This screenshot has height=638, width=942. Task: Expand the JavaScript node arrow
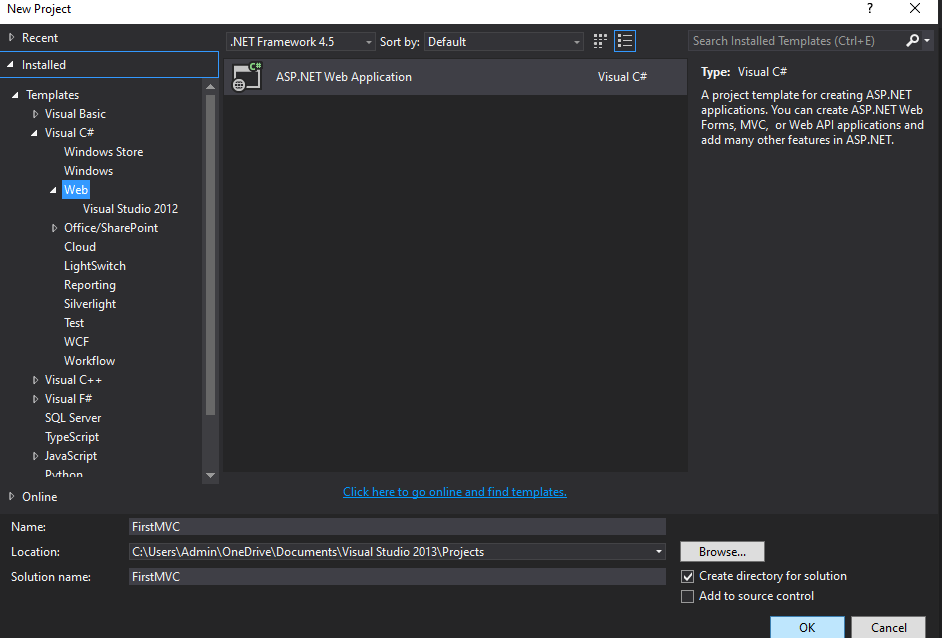click(35, 456)
